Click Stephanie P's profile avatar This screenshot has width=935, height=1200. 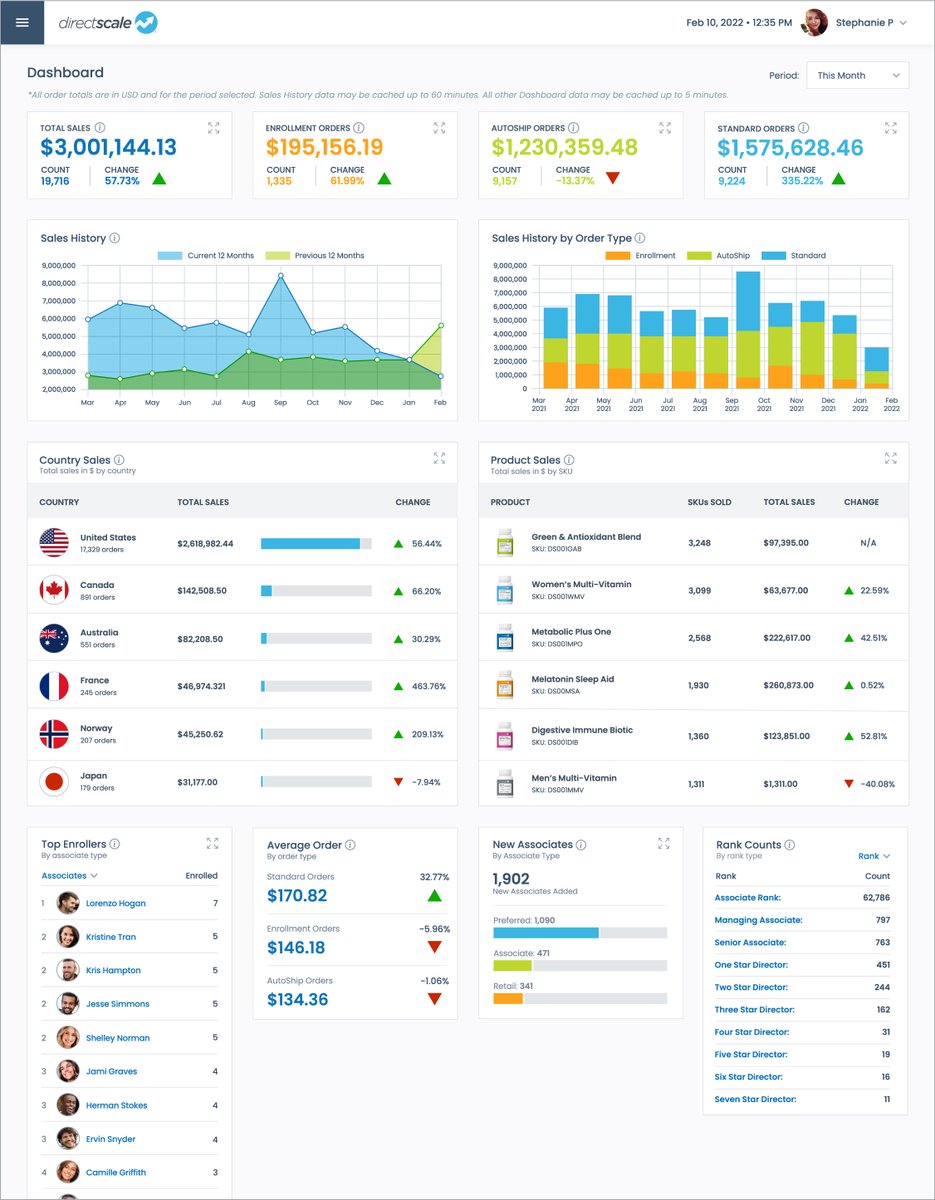coord(815,22)
